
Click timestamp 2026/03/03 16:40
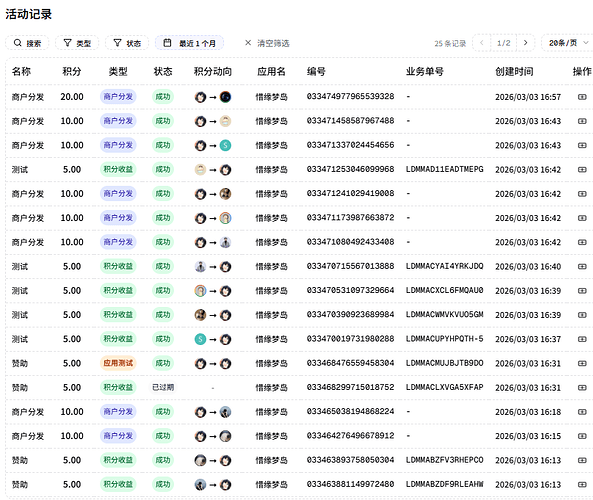coord(528,267)
